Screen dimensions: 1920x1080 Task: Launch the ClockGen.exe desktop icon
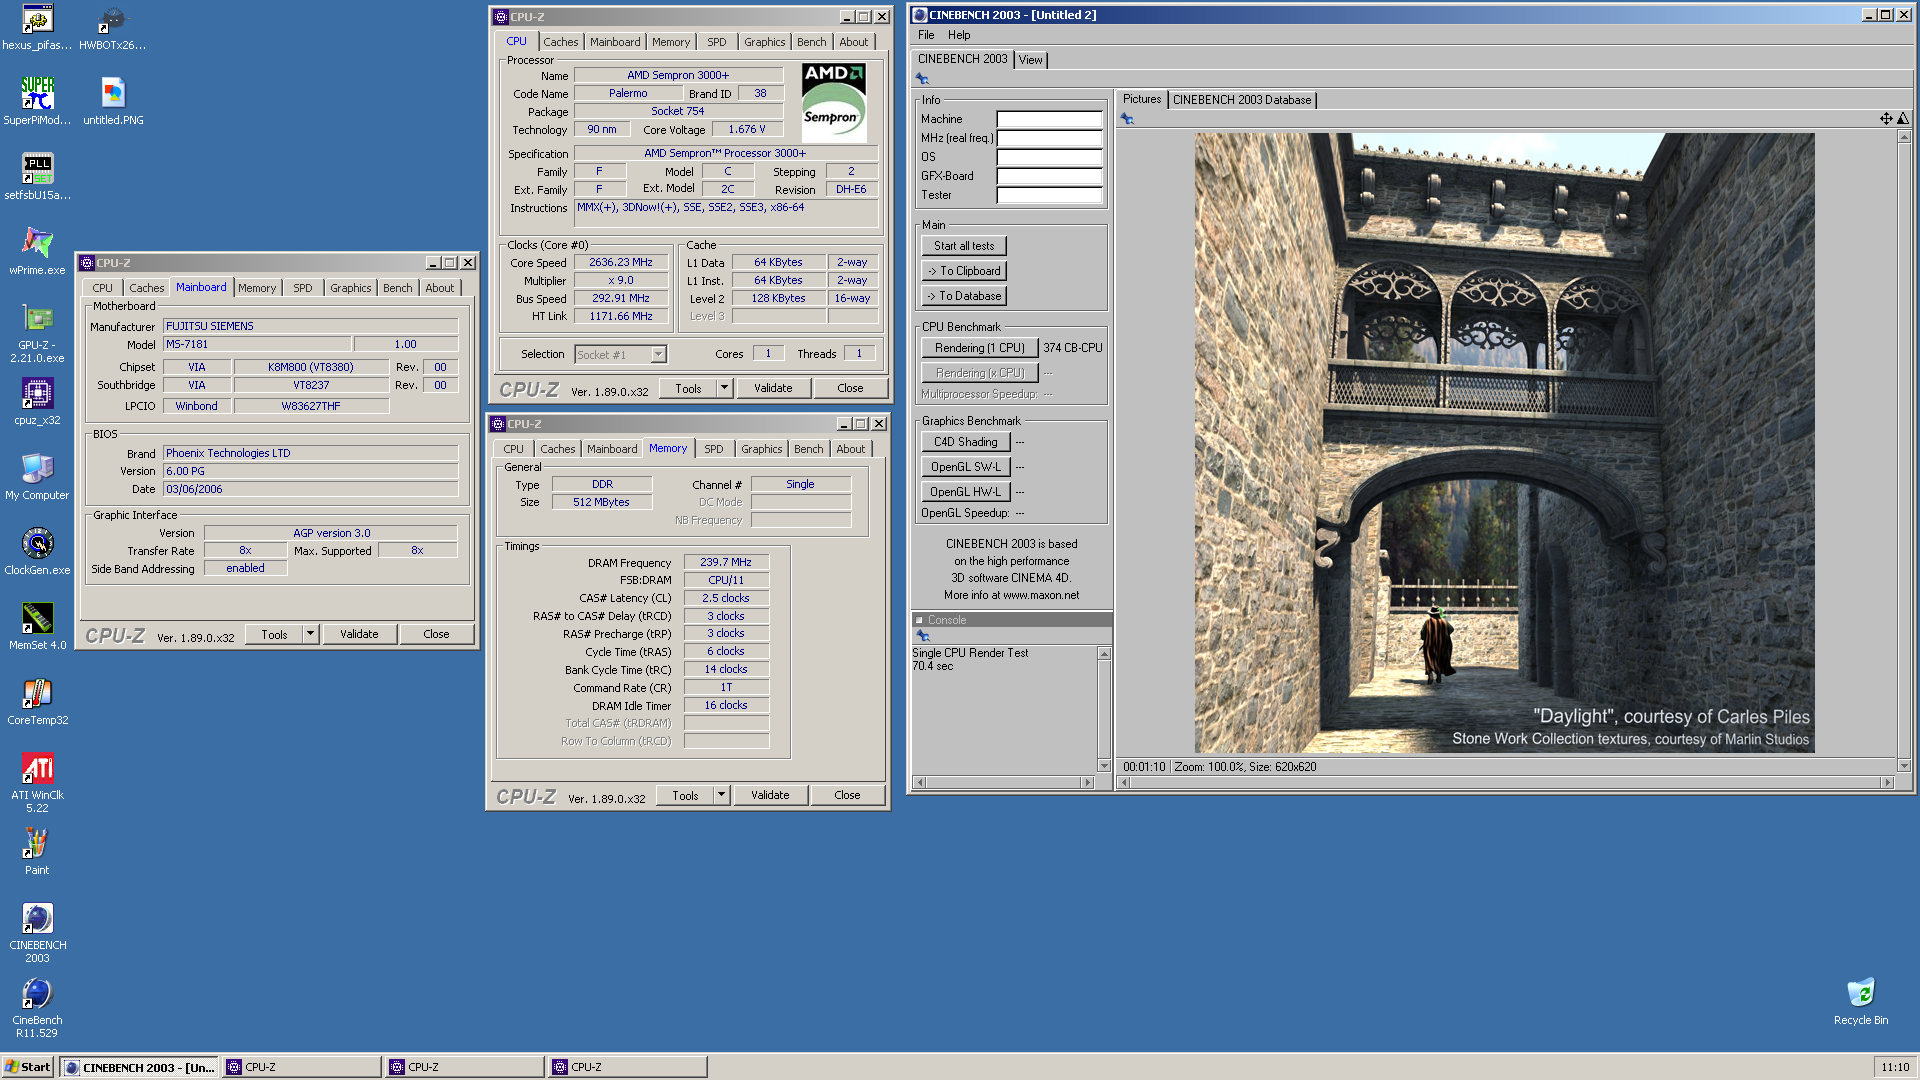[37, 552]
